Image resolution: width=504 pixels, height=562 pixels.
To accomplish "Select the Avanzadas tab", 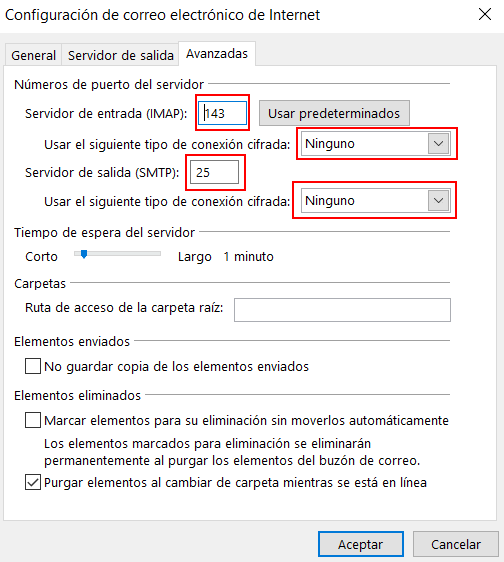I will [x=217, y=54].
